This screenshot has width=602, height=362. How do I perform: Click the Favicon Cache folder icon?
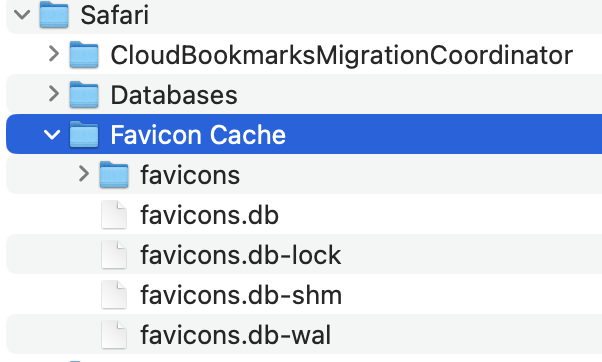(x=84, y=134)
